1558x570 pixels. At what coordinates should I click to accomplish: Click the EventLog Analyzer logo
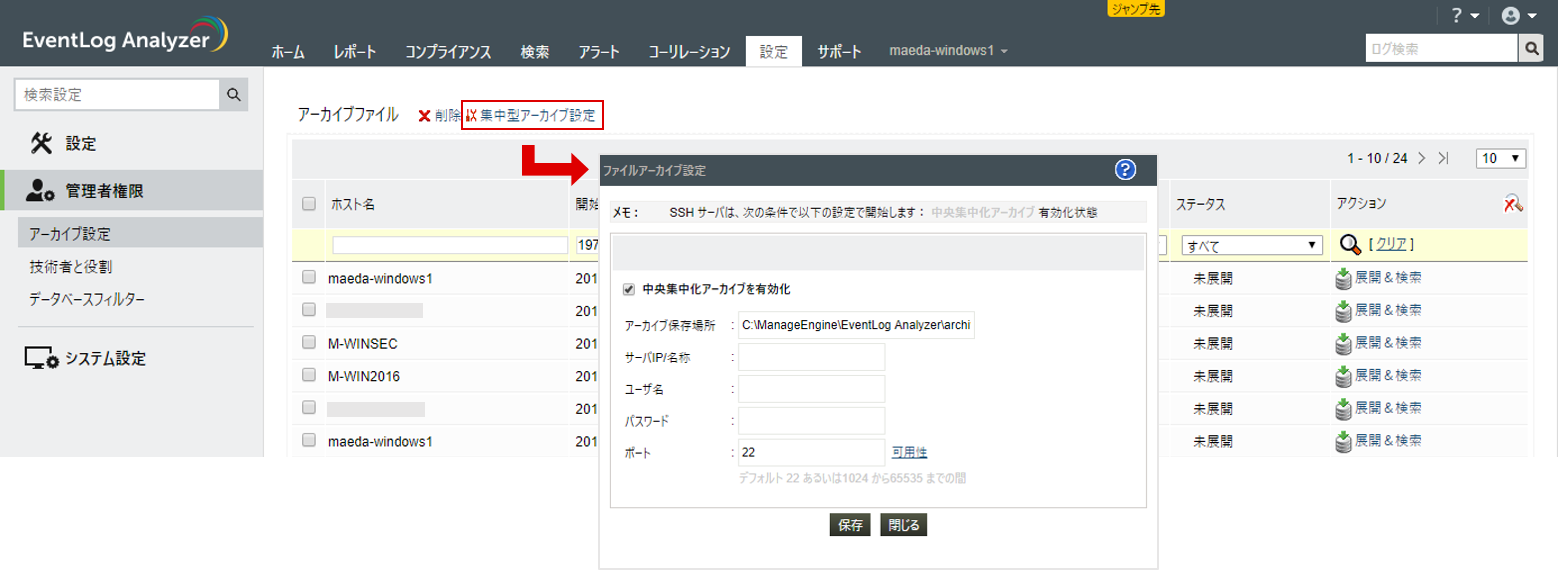(x=126, y=35)
